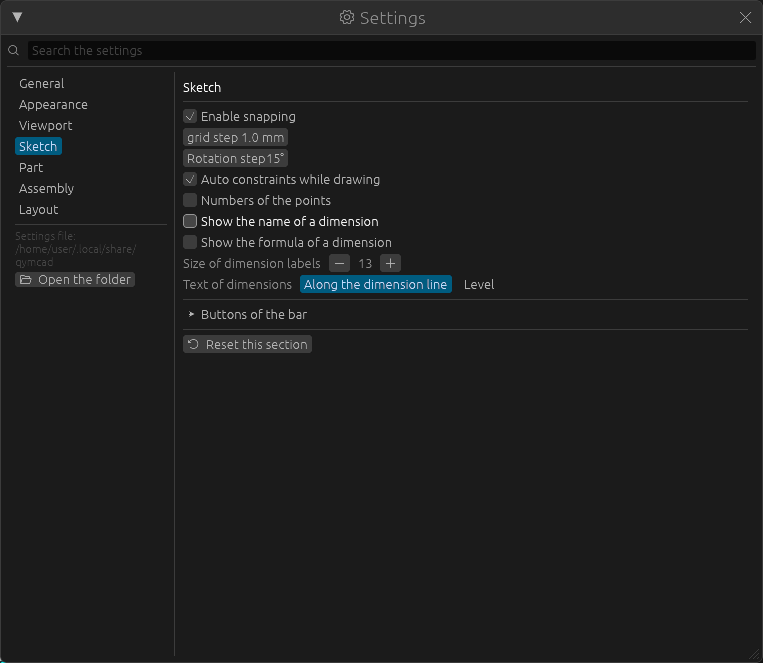
Task: Decrease size of dimension labels
Action: [x=339, y=263]
